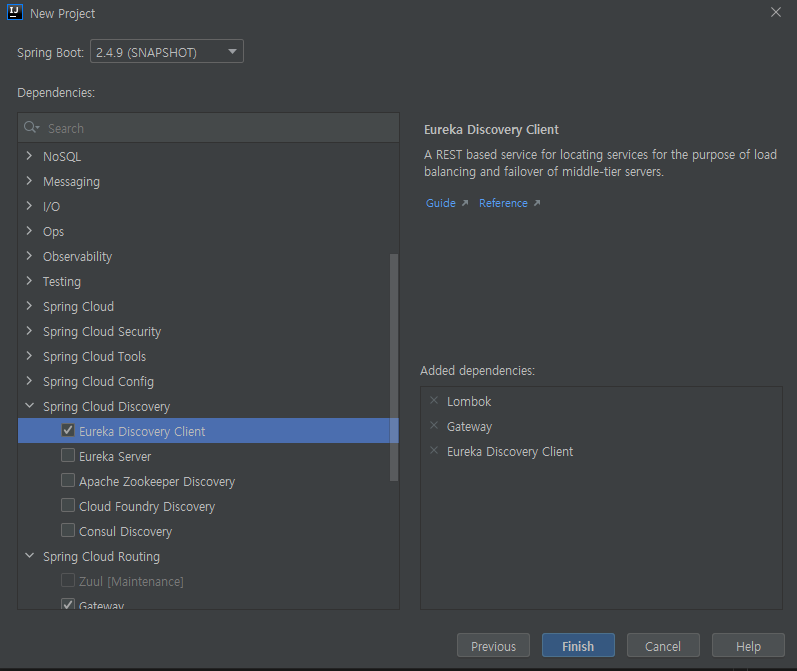Remove Lombok via its X icon
This screenshot has height=671, width=797.
(x=434, y=401)
